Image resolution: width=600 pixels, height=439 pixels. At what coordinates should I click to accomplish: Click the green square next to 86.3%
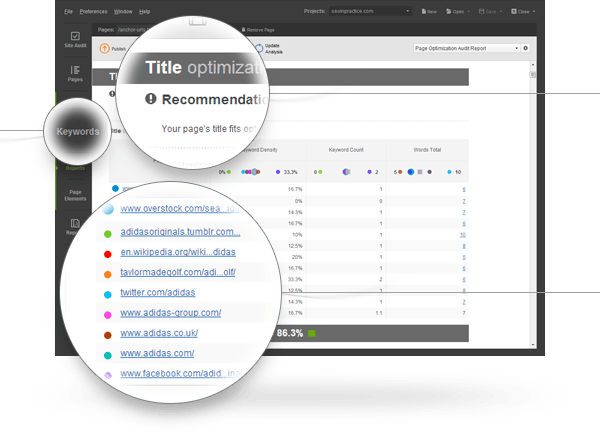pos(312,333)
